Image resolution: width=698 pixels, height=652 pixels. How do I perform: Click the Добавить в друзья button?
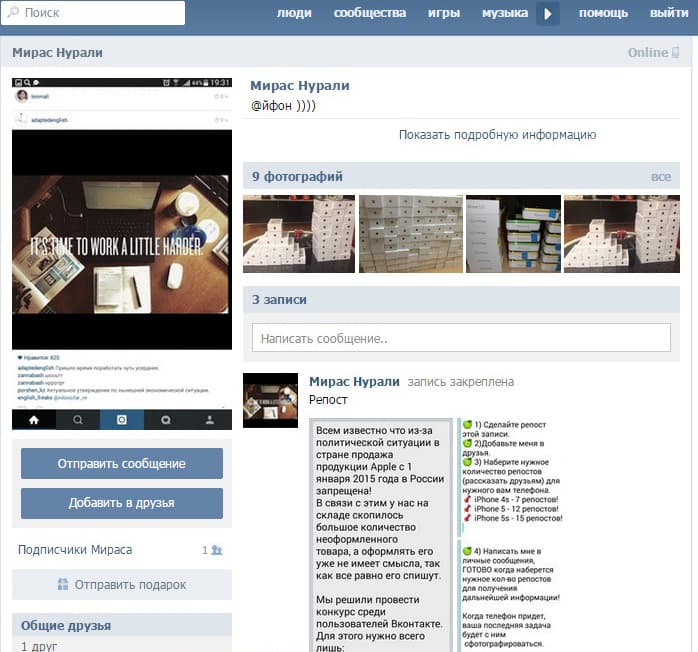tap(122, 503)
